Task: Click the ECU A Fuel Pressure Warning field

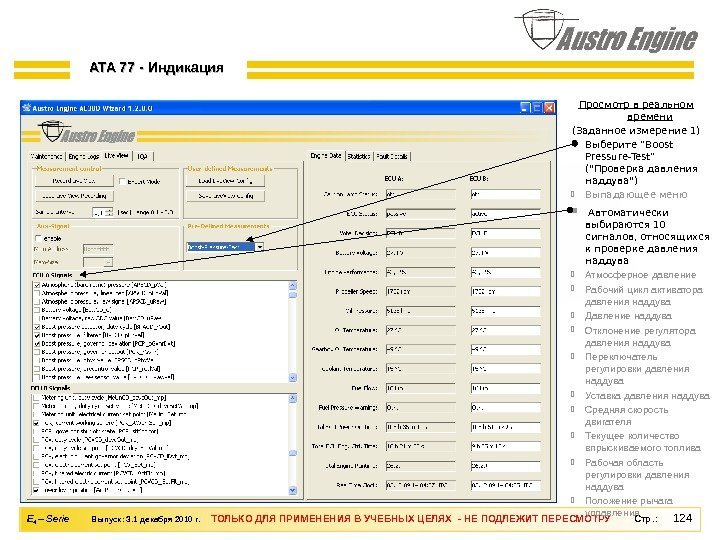Action: pyautogui.click(x=420, y=408)
